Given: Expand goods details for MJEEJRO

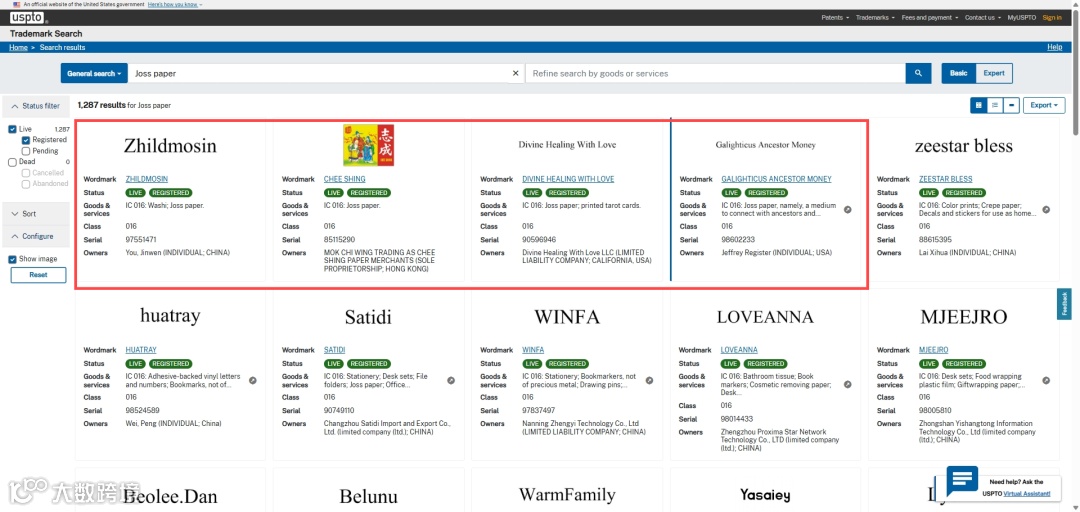Looking at the screenshot, I should click(x=1046, y=380).
